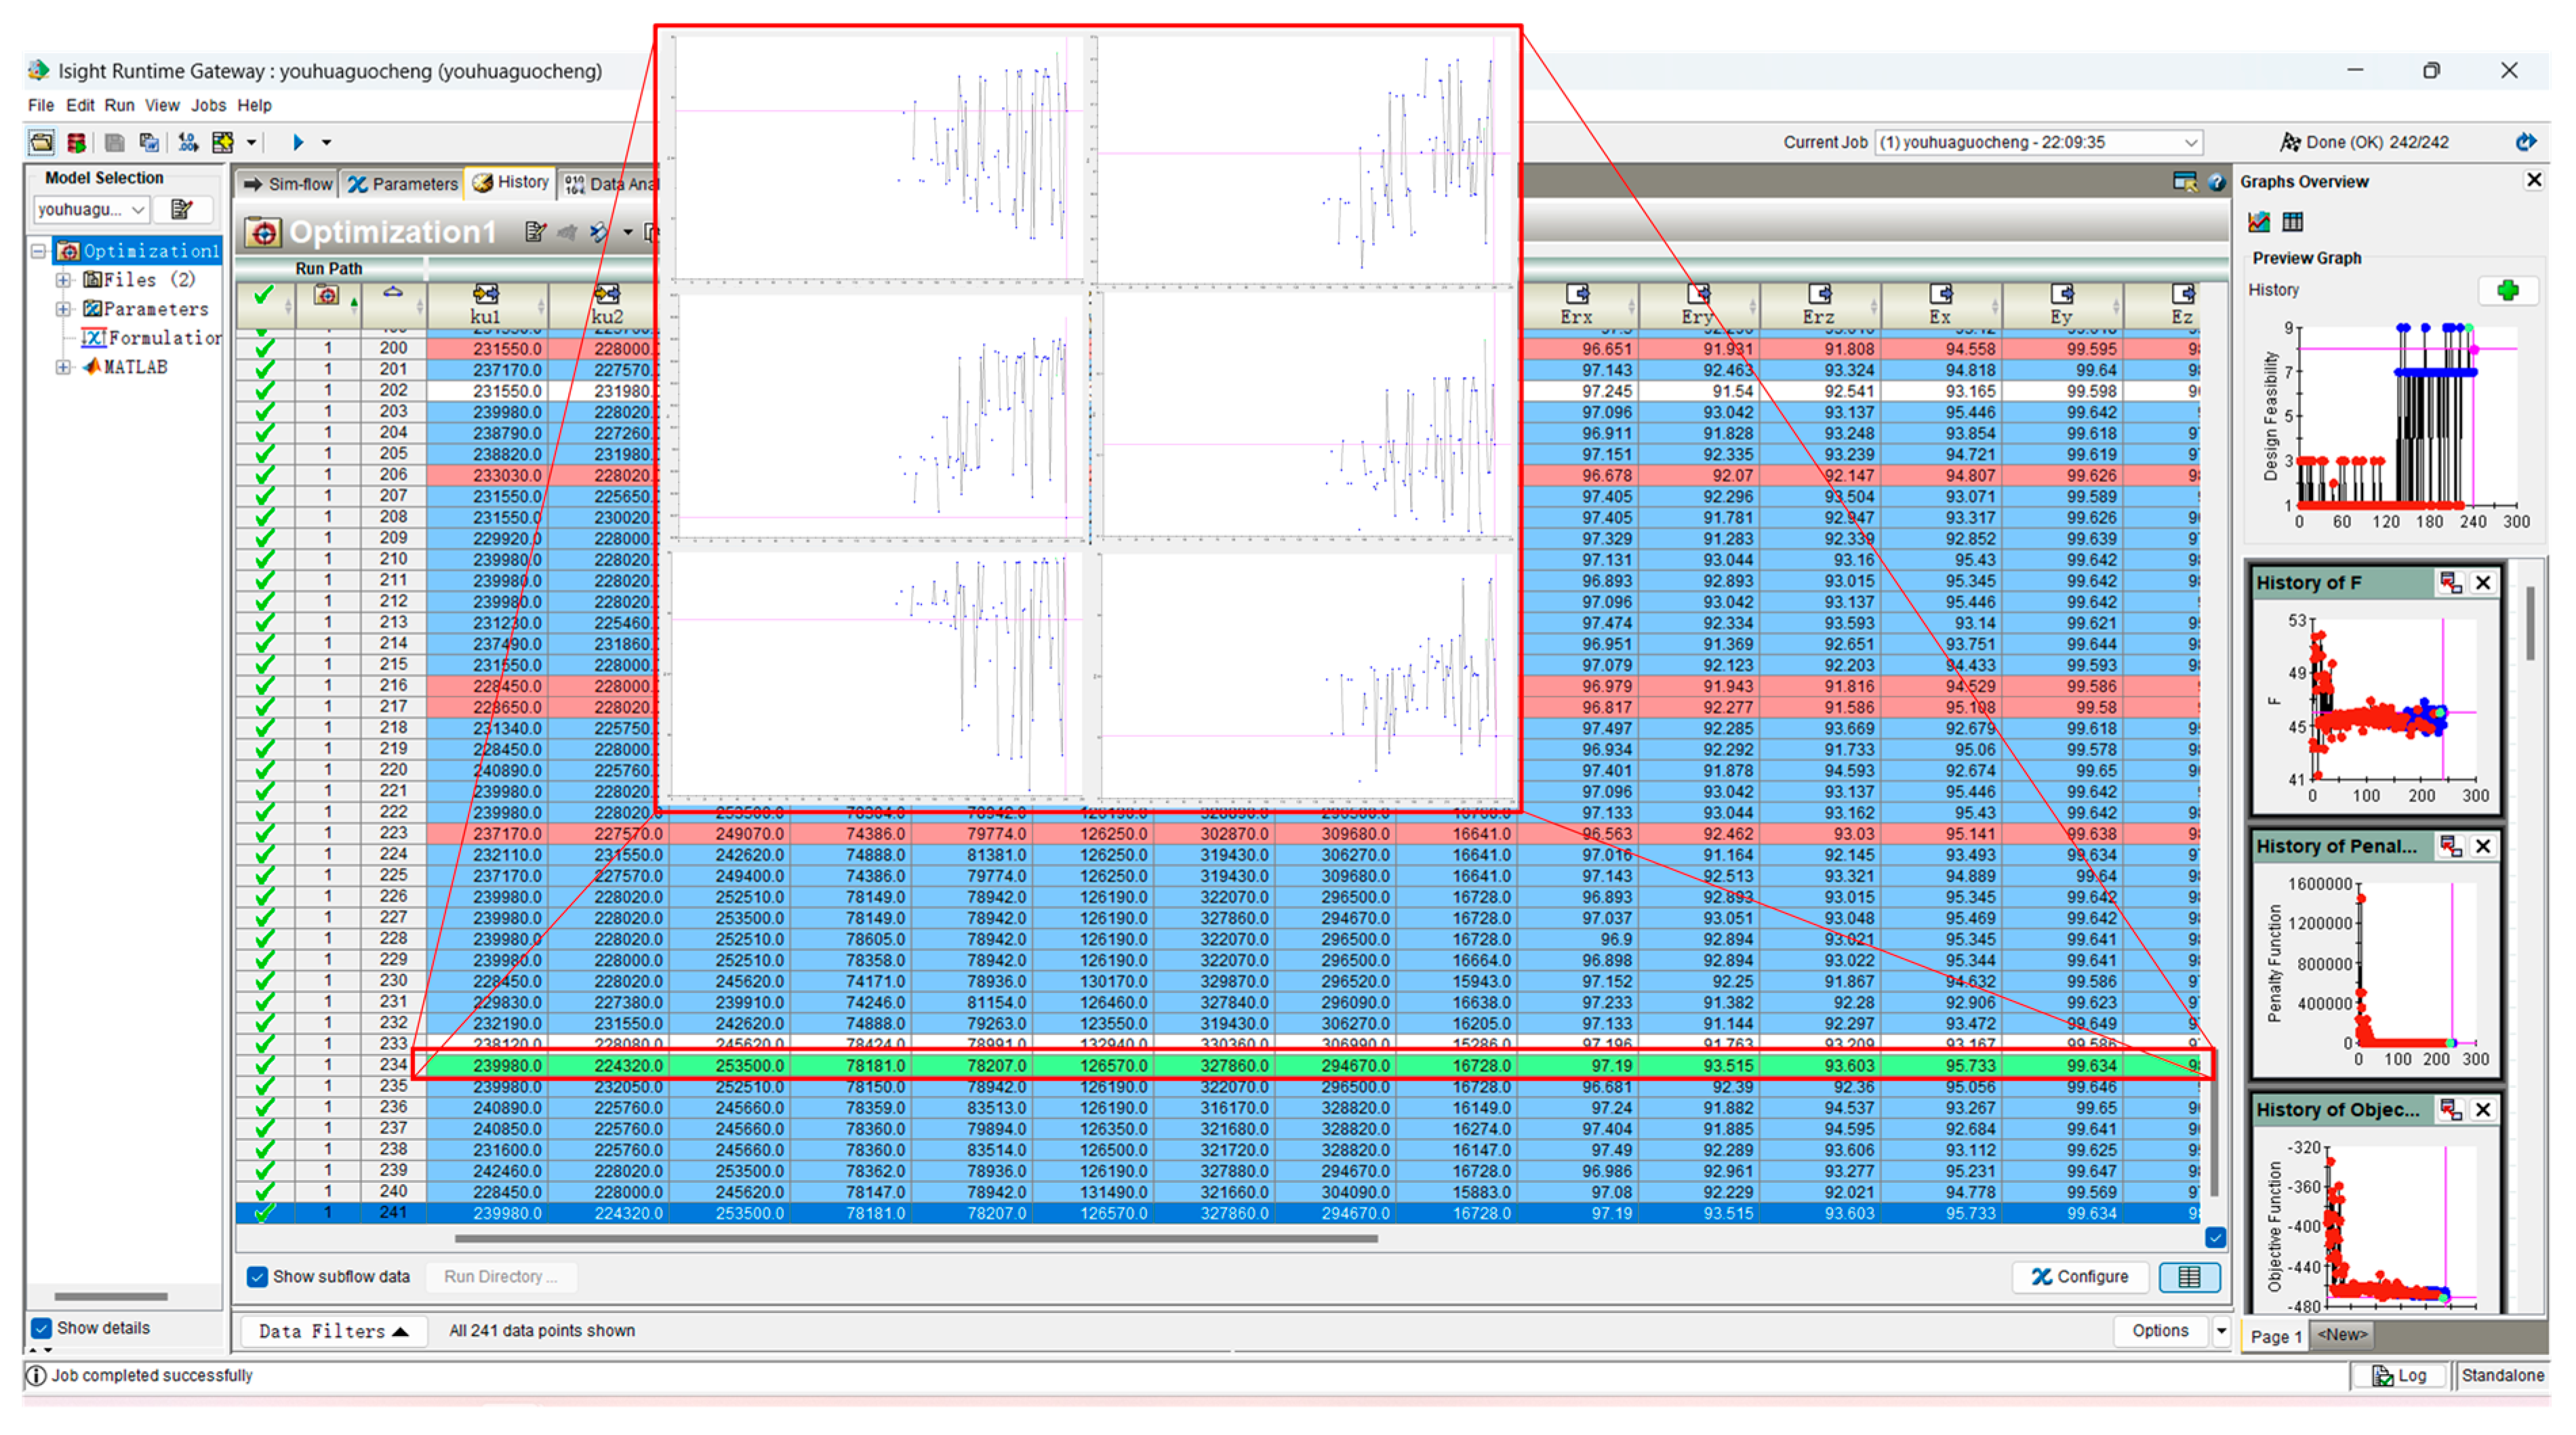This screenshot has height=1435, width=2576.
Task: Open the Run menu
Action: click(x=119, y=105)
